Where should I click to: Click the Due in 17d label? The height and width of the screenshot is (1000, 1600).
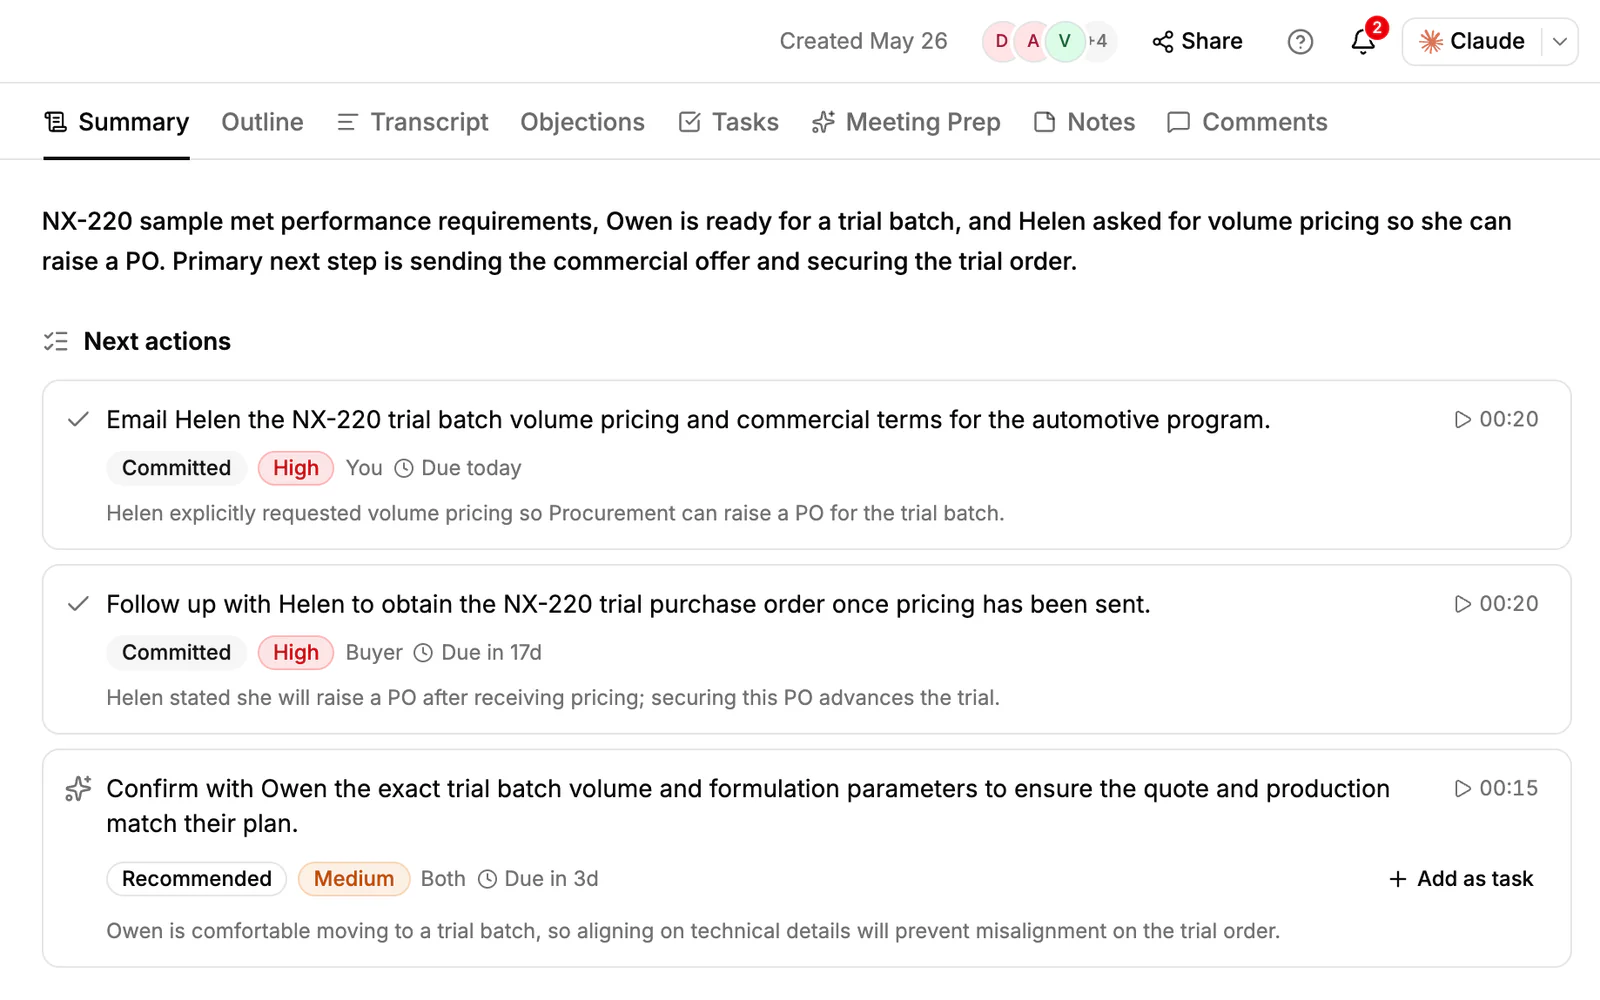click(478, 653)
